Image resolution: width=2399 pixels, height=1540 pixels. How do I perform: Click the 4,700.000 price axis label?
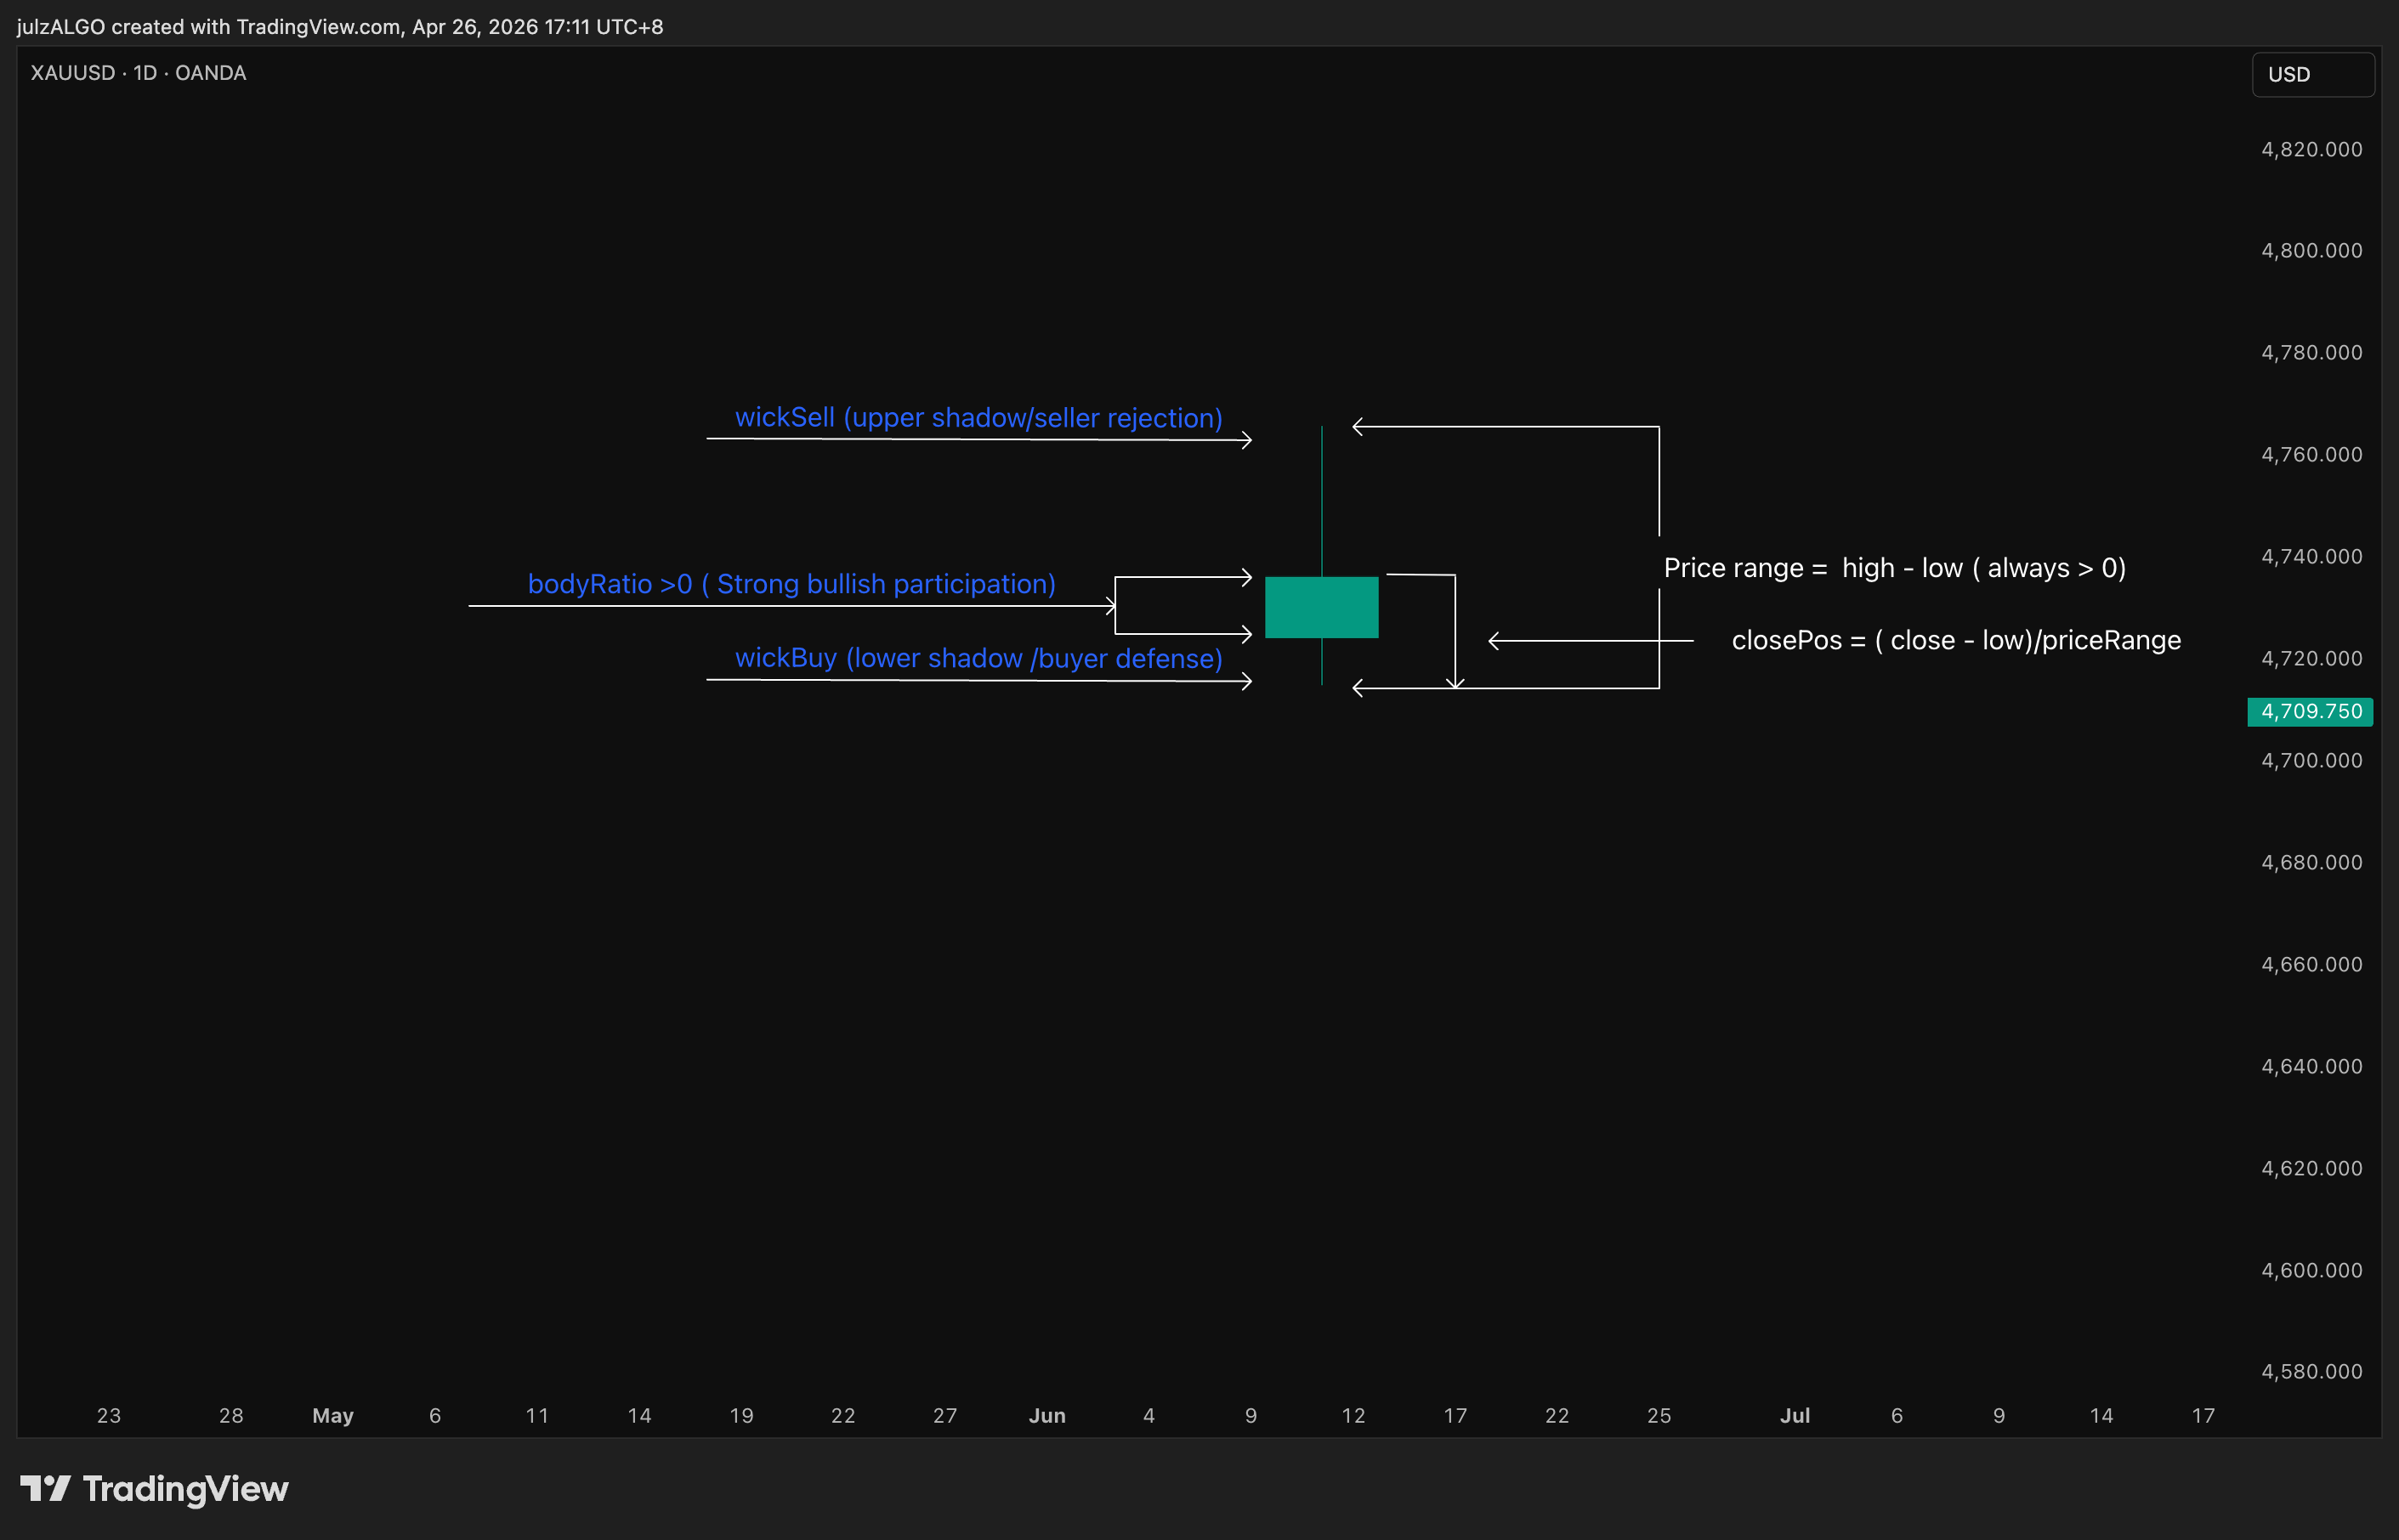click(2312, 760)
